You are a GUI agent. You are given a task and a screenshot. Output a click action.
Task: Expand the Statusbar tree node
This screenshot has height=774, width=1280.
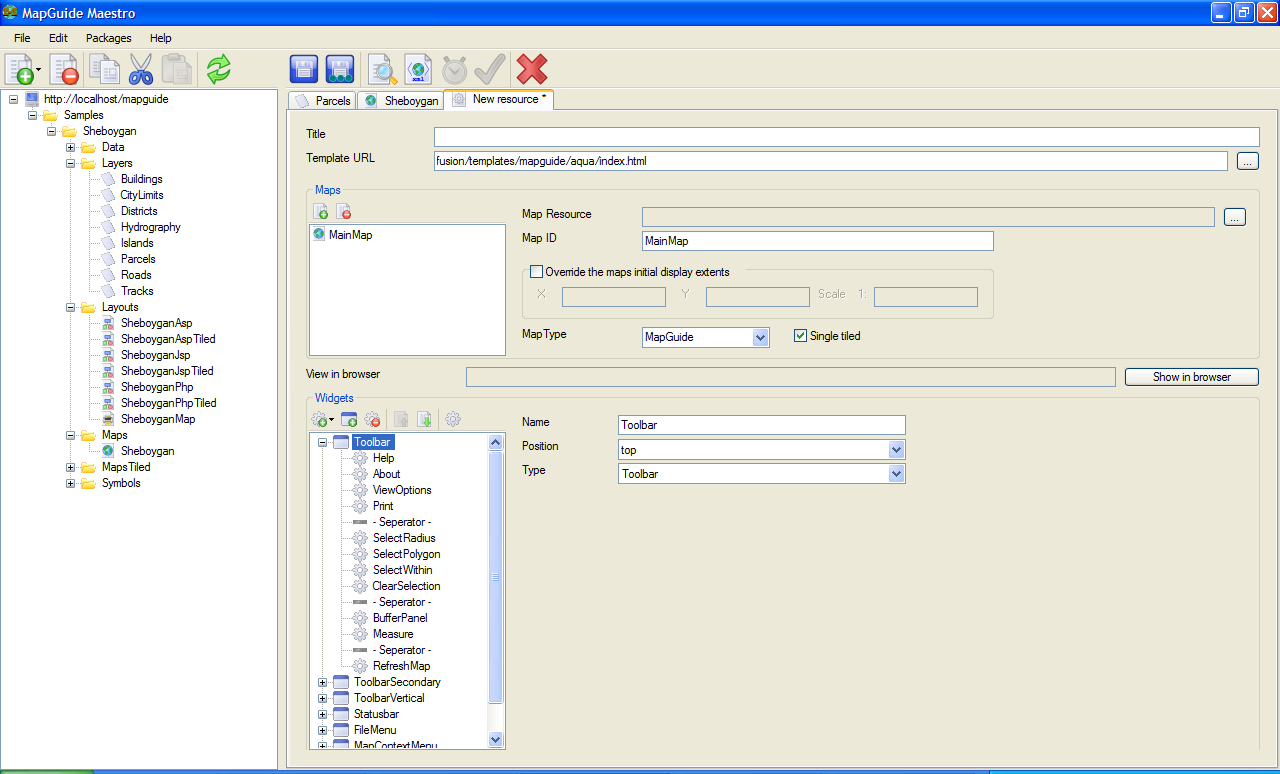pyautogui.click(x=323, y=714)
